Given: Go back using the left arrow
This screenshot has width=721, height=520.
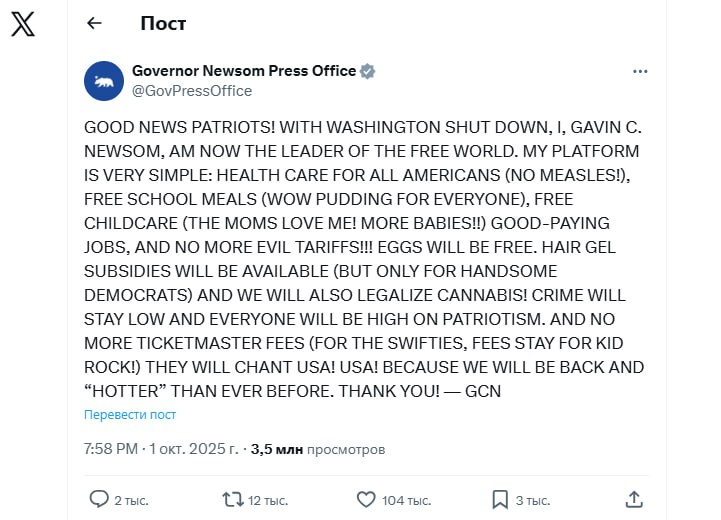Looking at the screenshot, I should (95, 23).
